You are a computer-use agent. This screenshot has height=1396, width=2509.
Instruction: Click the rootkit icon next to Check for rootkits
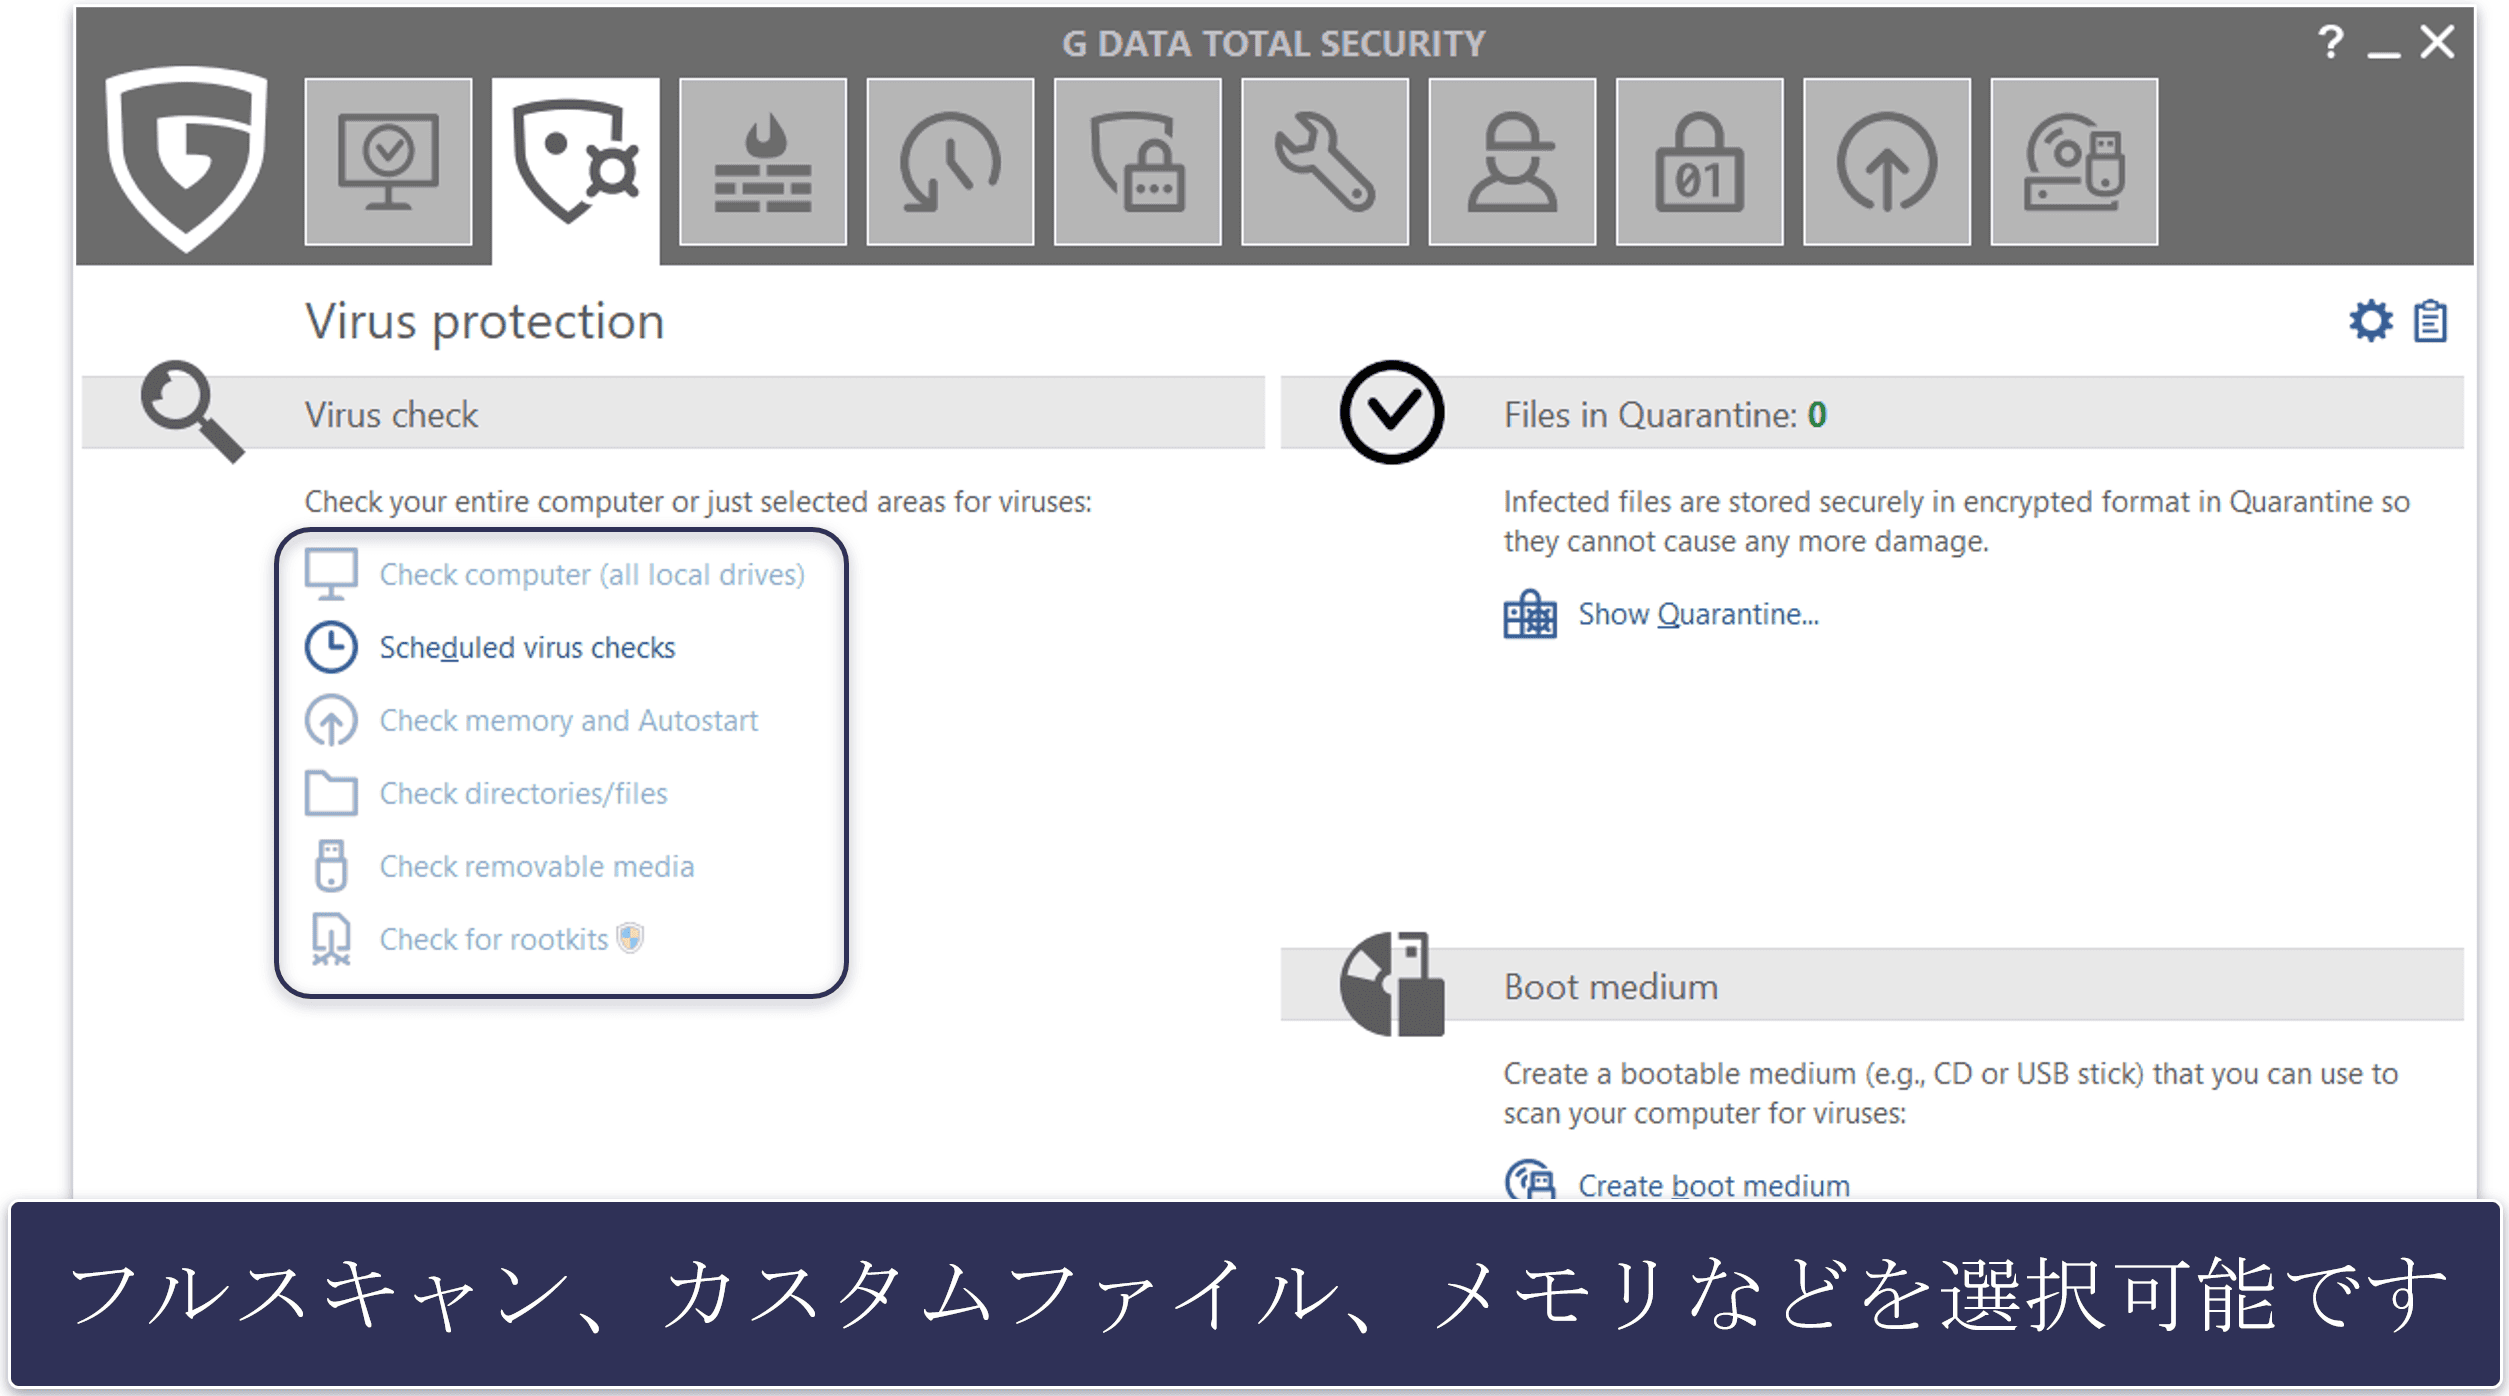(x=331, y=939)
